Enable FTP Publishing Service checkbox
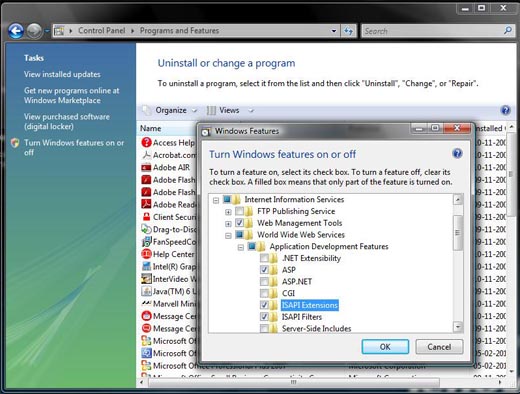This screenshot has width=520, height=394. (x=239, y=211)
